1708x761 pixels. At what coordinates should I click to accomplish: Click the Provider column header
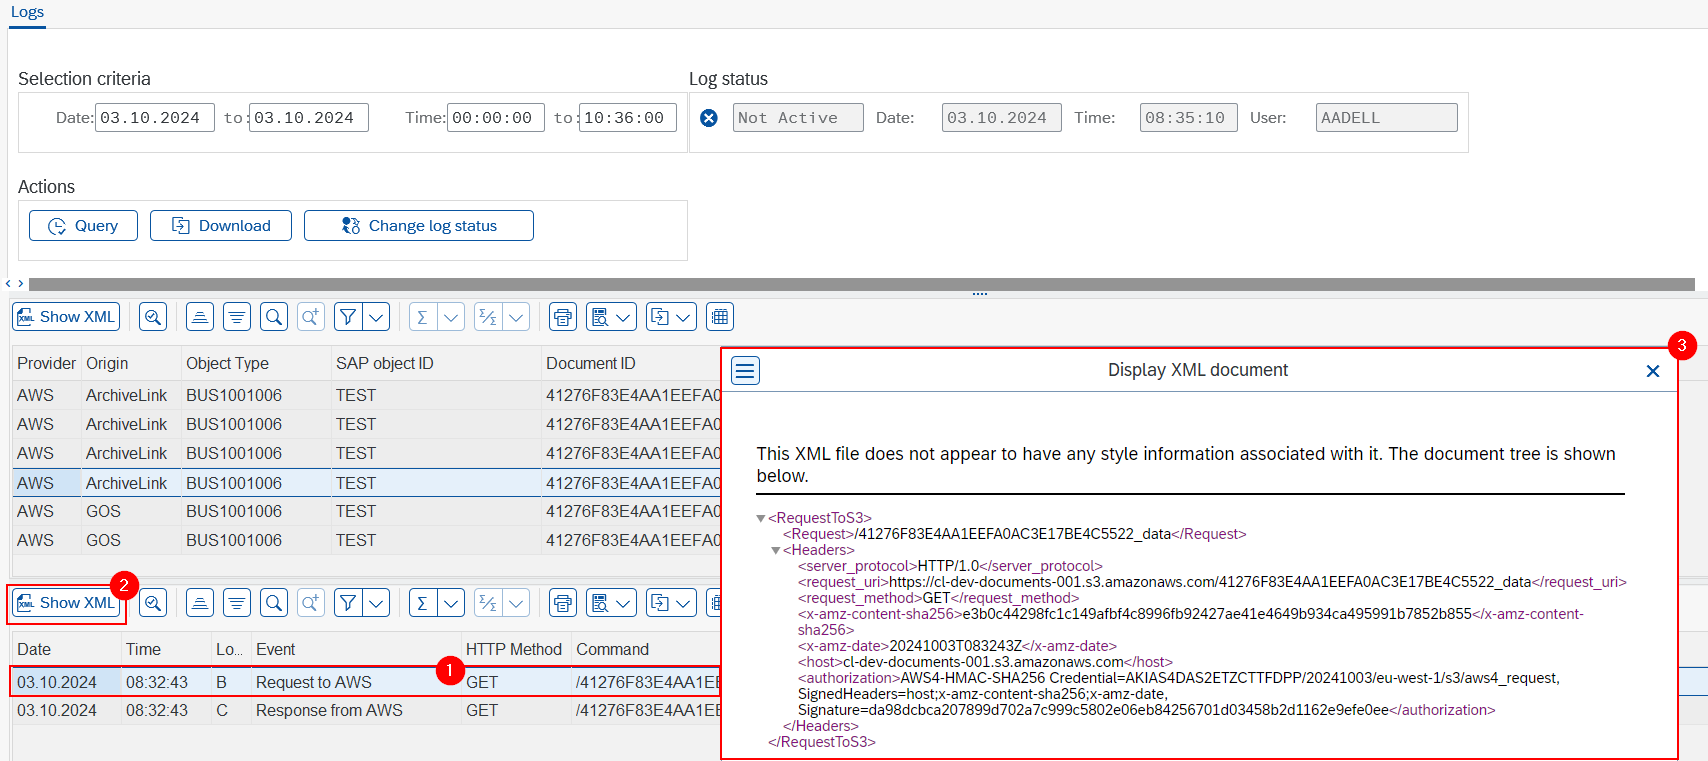46,364
